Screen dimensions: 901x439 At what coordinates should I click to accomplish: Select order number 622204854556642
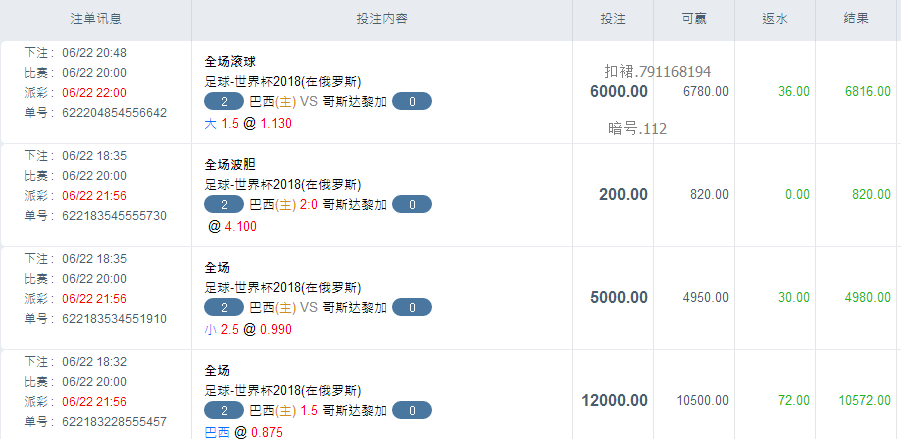tap(114, 113)
